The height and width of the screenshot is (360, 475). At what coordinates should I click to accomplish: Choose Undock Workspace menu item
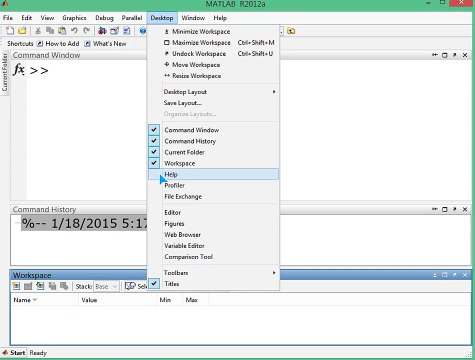click(x=213, y=54)
